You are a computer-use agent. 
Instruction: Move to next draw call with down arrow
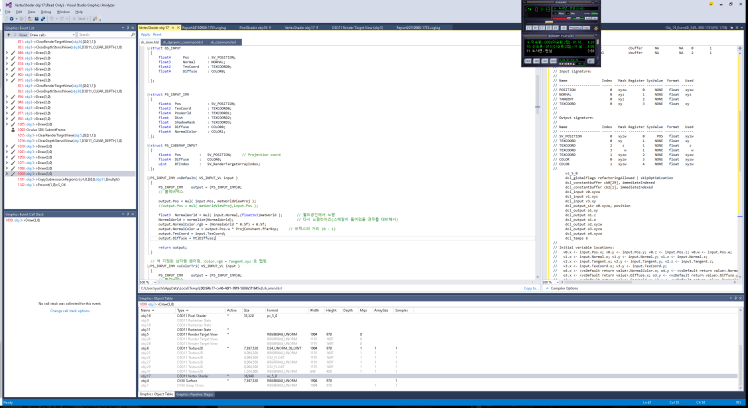coord(15,35)
